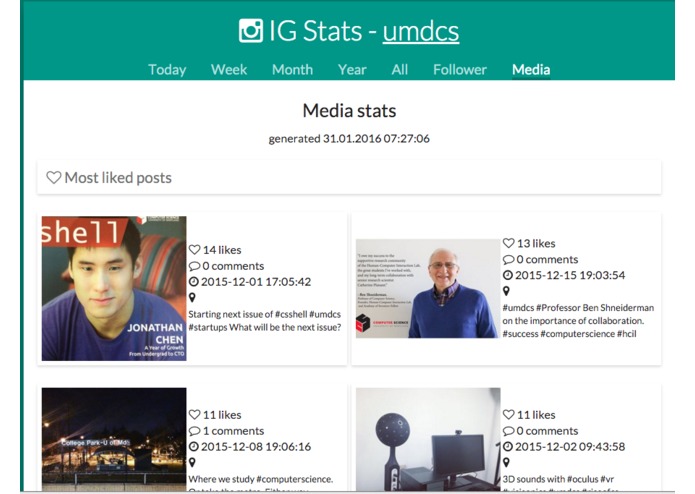Open the Jonathan Chen shell magazine thumbnail

[114, 288]
